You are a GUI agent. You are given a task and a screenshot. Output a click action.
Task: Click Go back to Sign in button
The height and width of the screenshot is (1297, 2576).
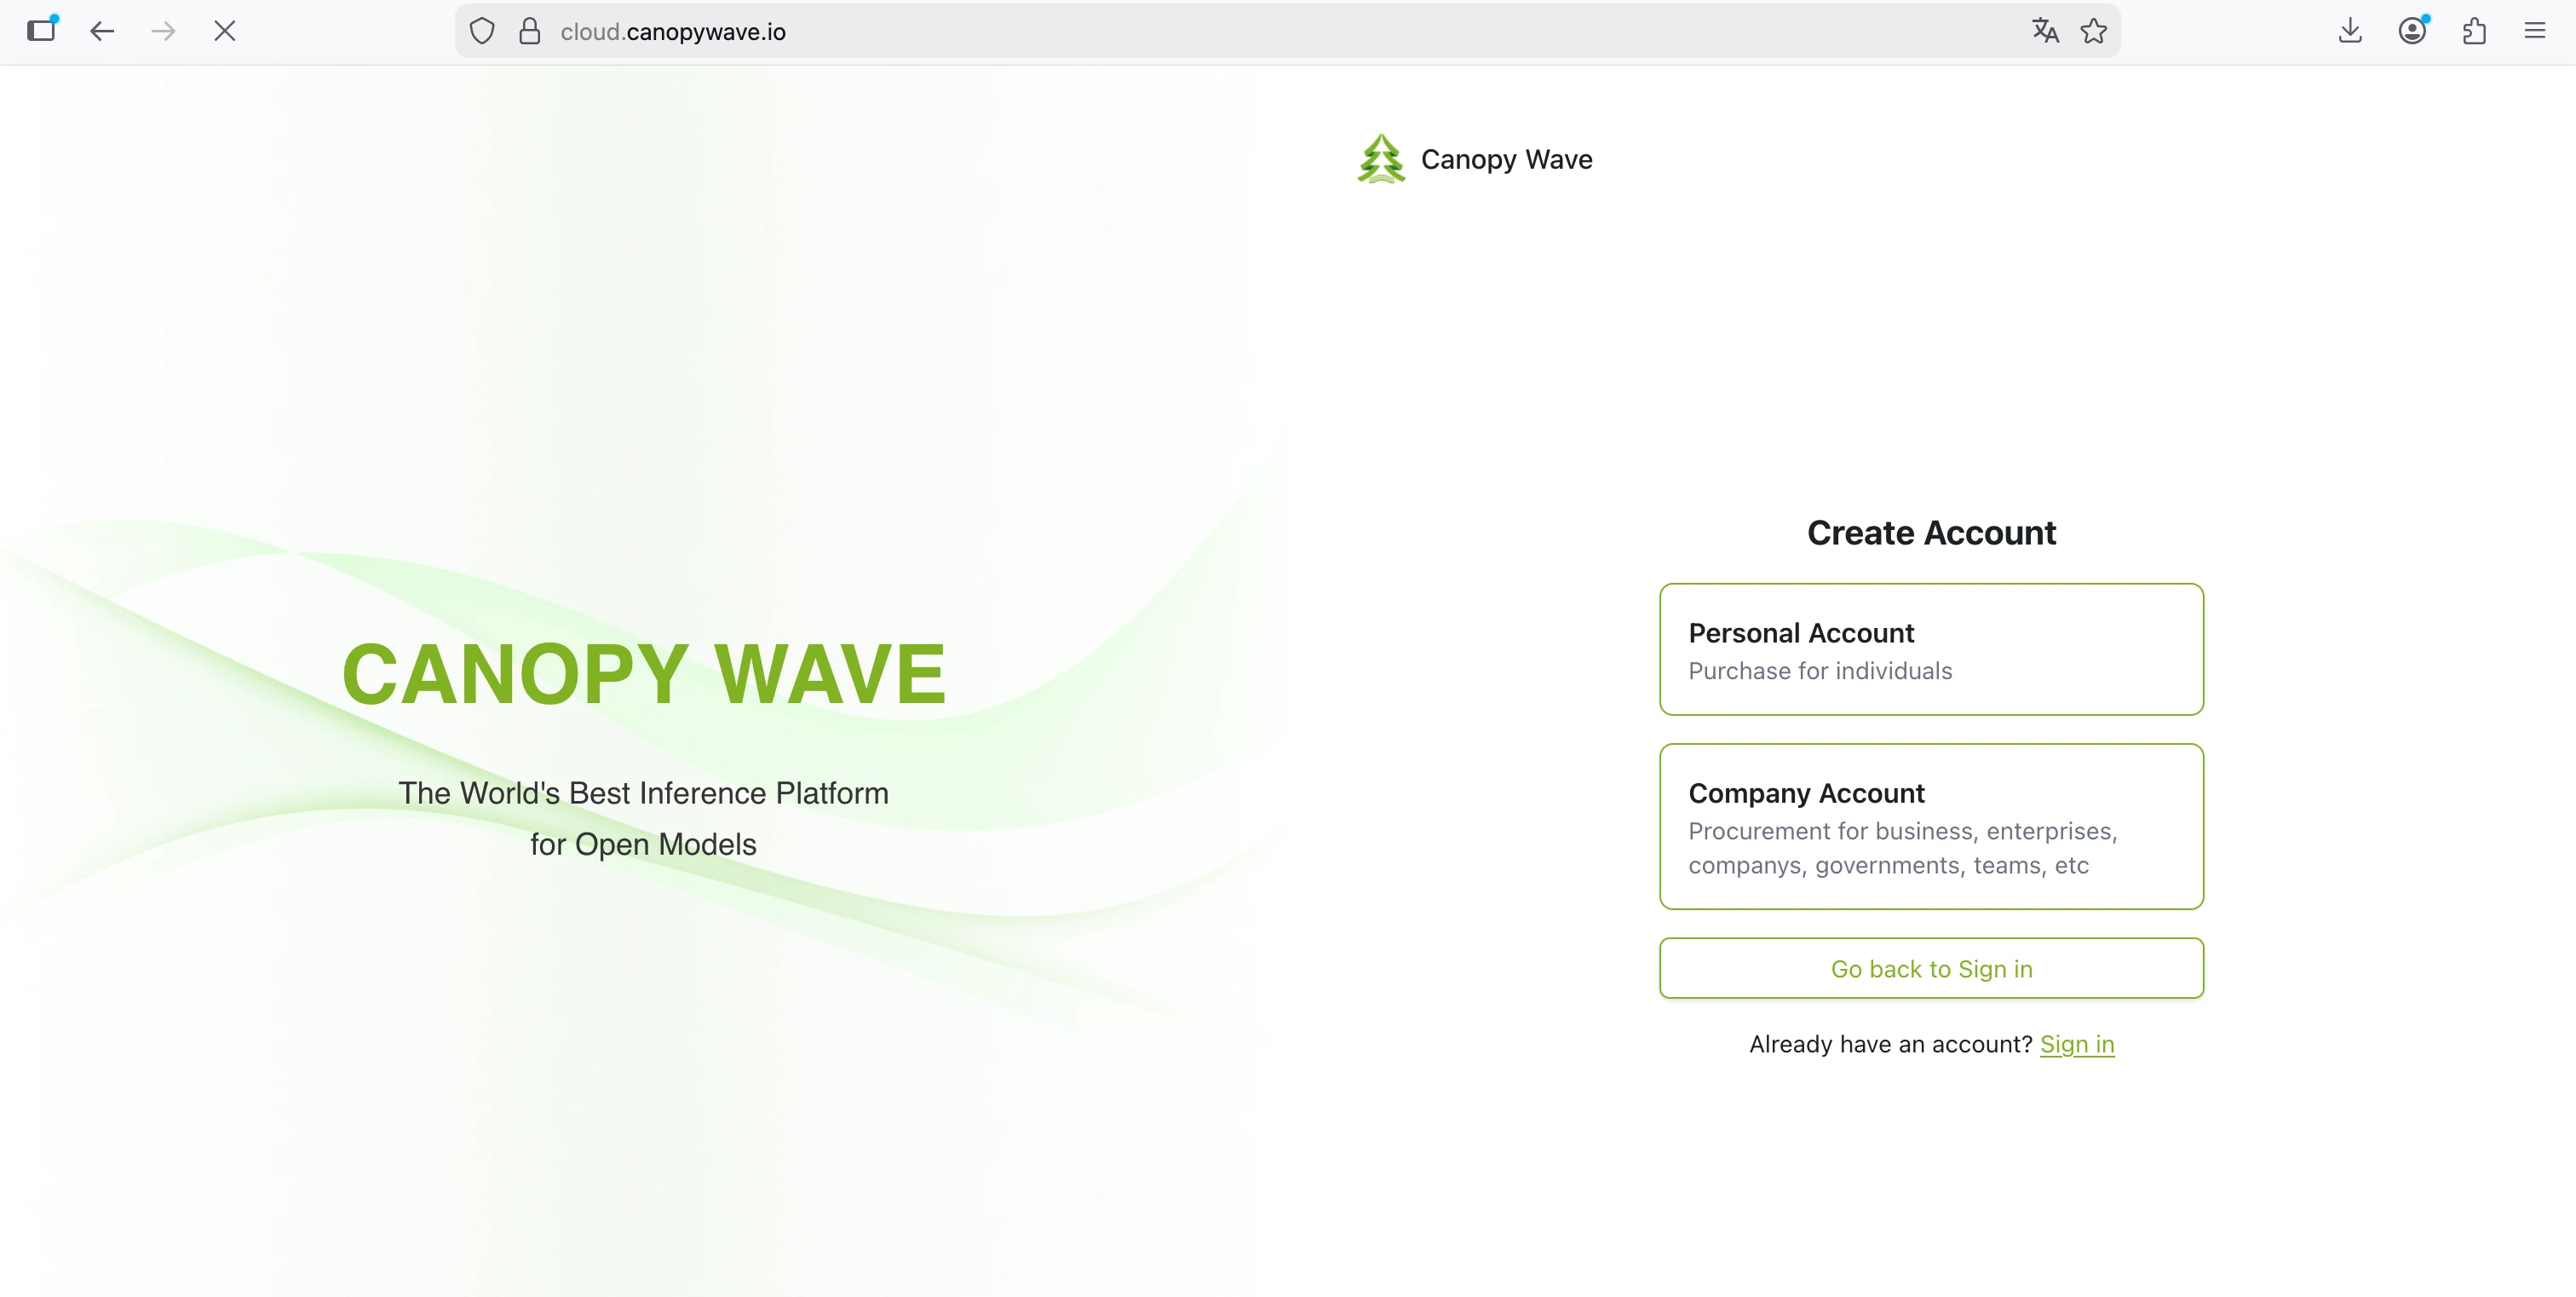pyautogui.click(x=1931, y=968)
